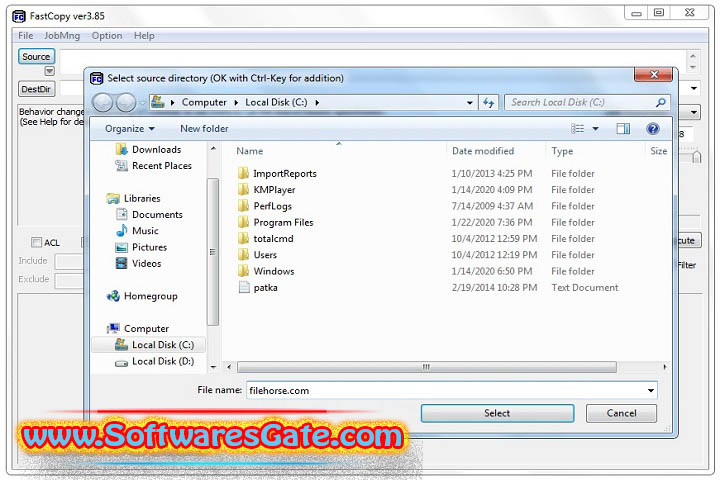Click the Source button in FastCopy
This screenshot has height=480, width=720.
[36, 56]
